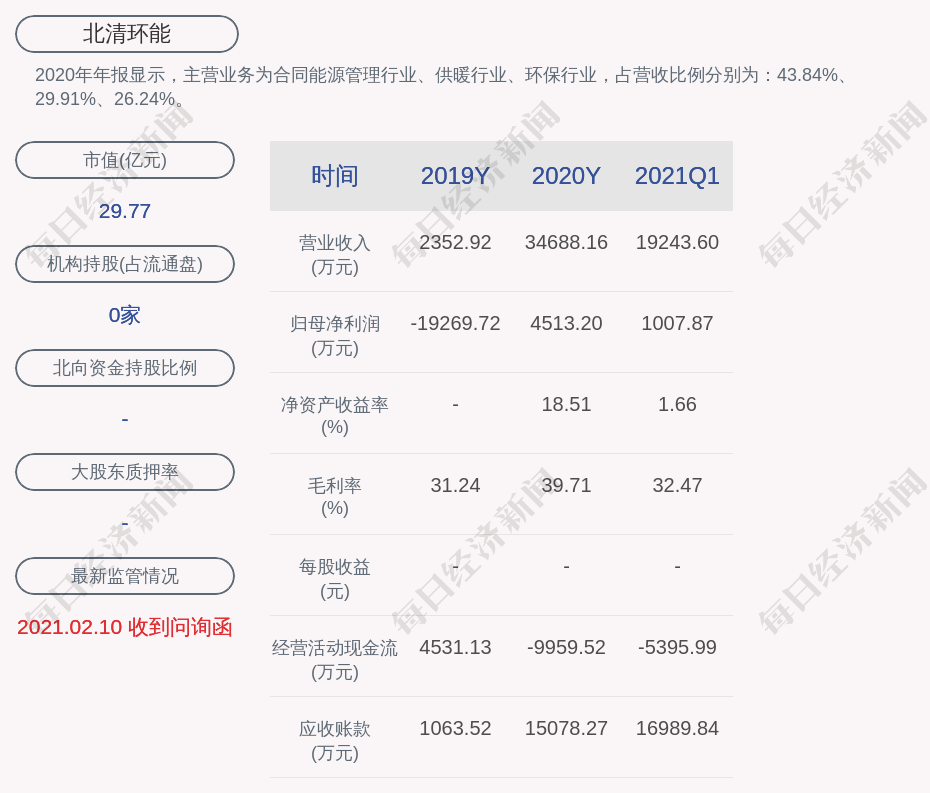Click the receivables value 1063.52
This screenshot has height=793, width=930.
455,728
